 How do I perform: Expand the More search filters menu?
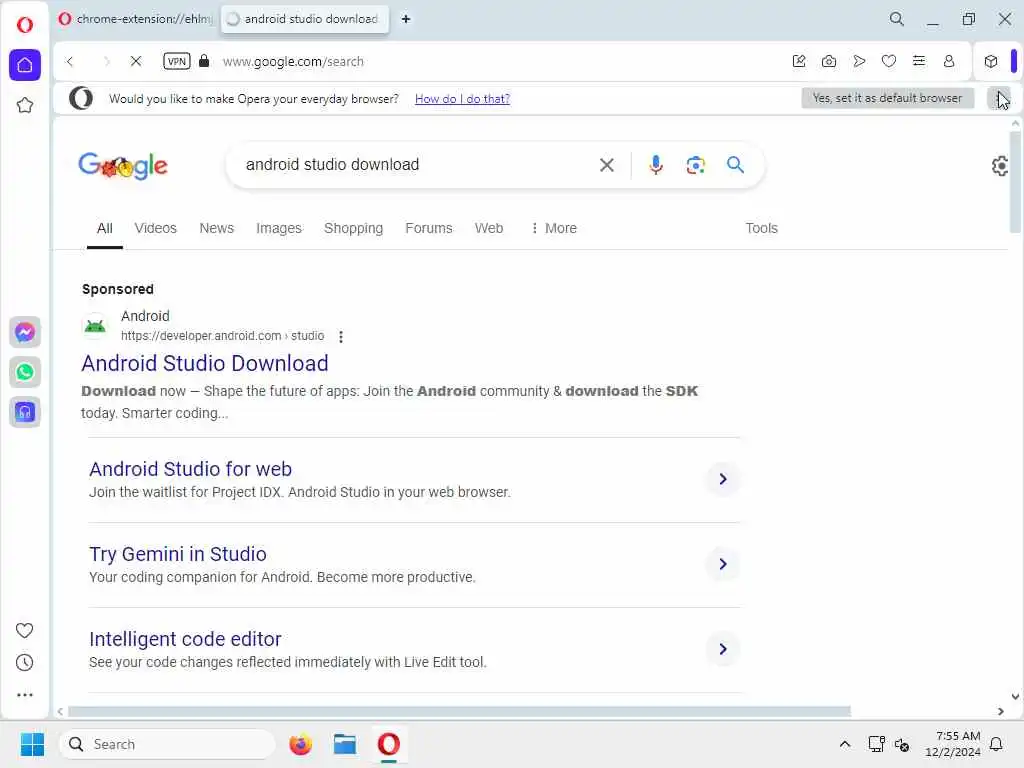(x=554, y=228)
